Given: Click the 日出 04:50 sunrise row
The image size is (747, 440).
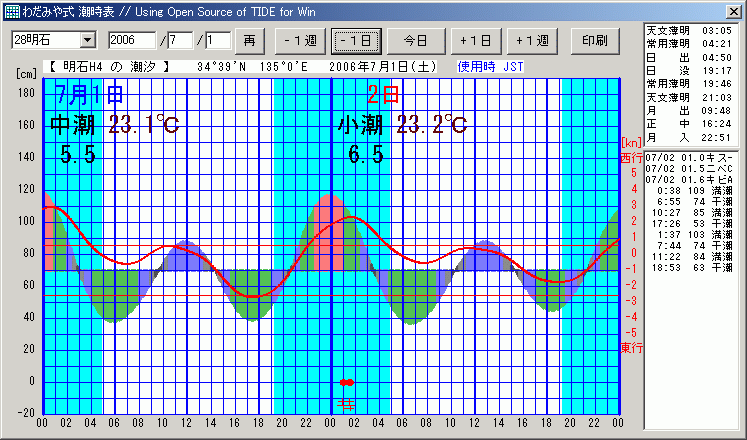Looking at the screenshot, I should 690,58.
